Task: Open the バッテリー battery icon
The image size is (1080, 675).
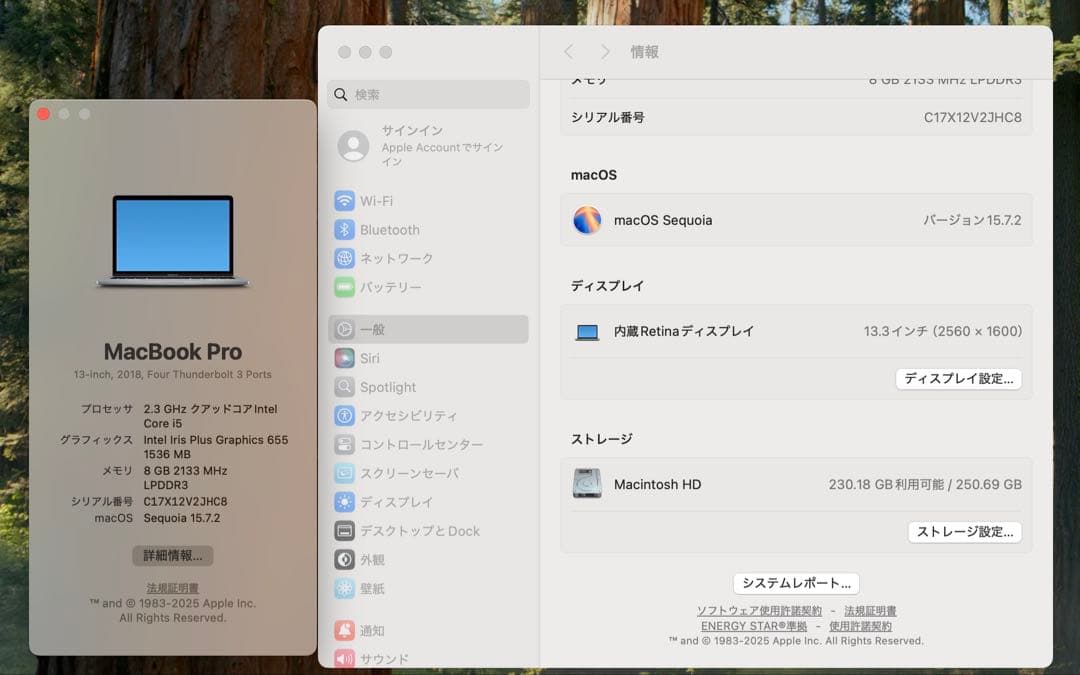Action: [344, 287]
